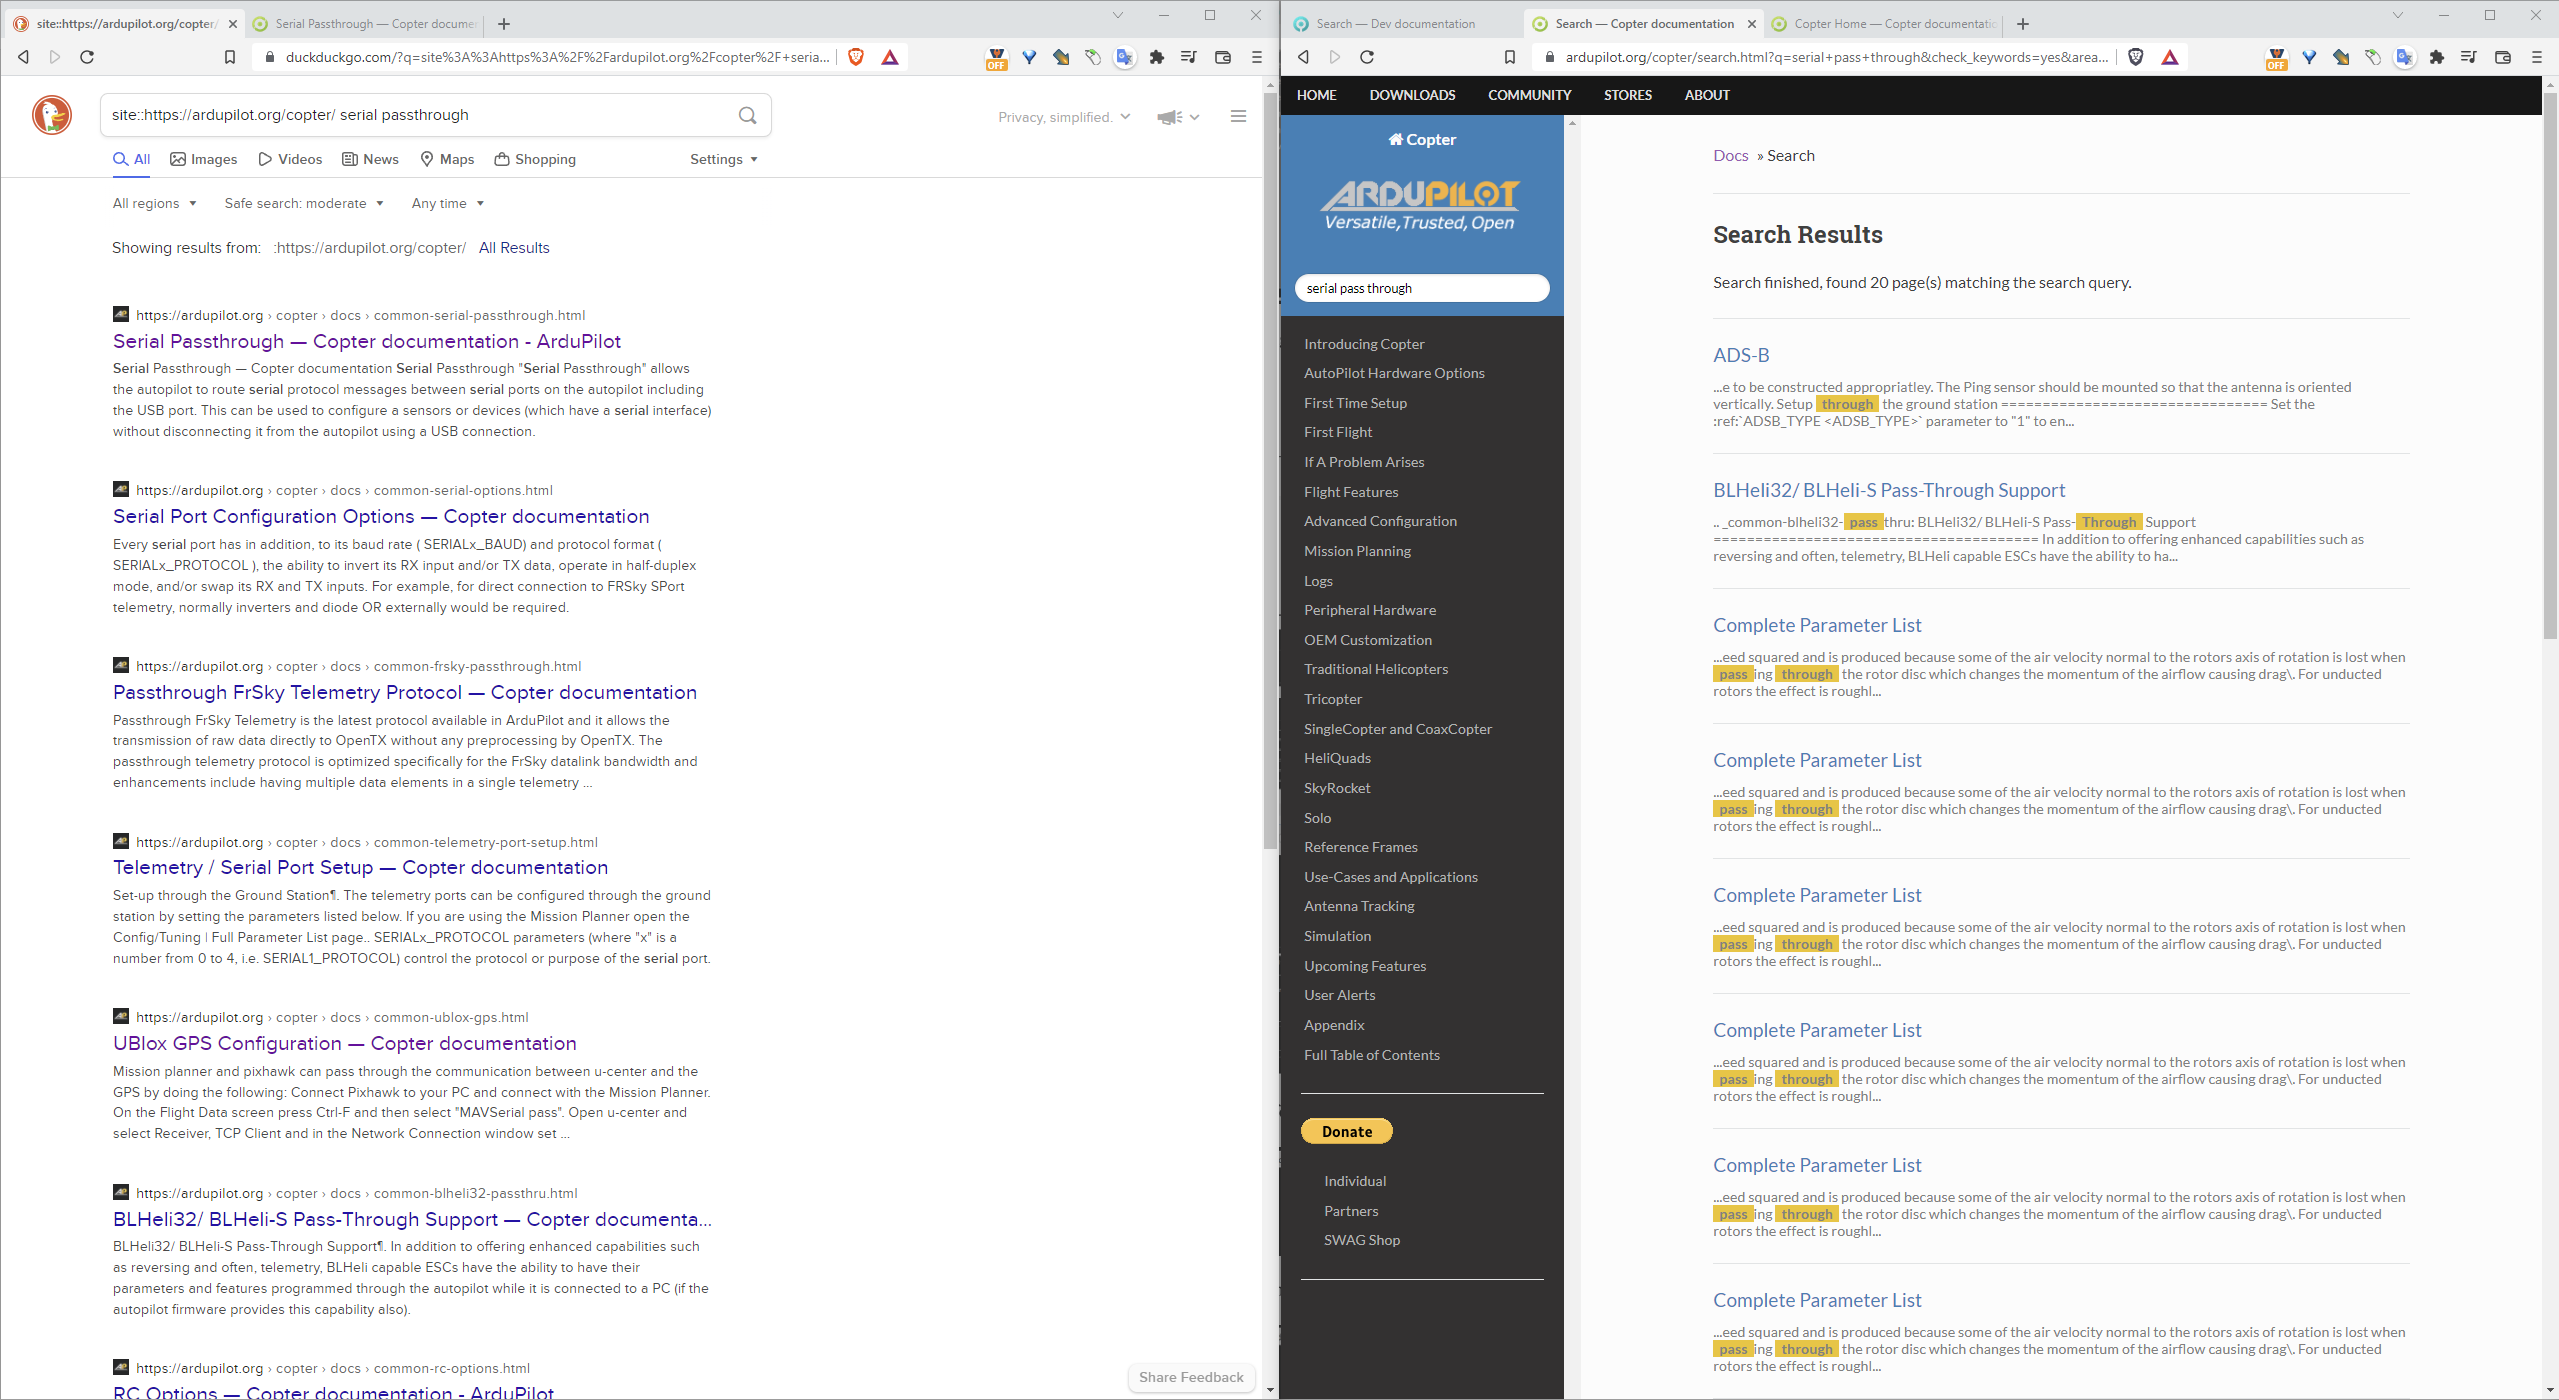Open the Serial Passthrough Copter documentation result
2559x1400 pixels.
tap(366, 341)
